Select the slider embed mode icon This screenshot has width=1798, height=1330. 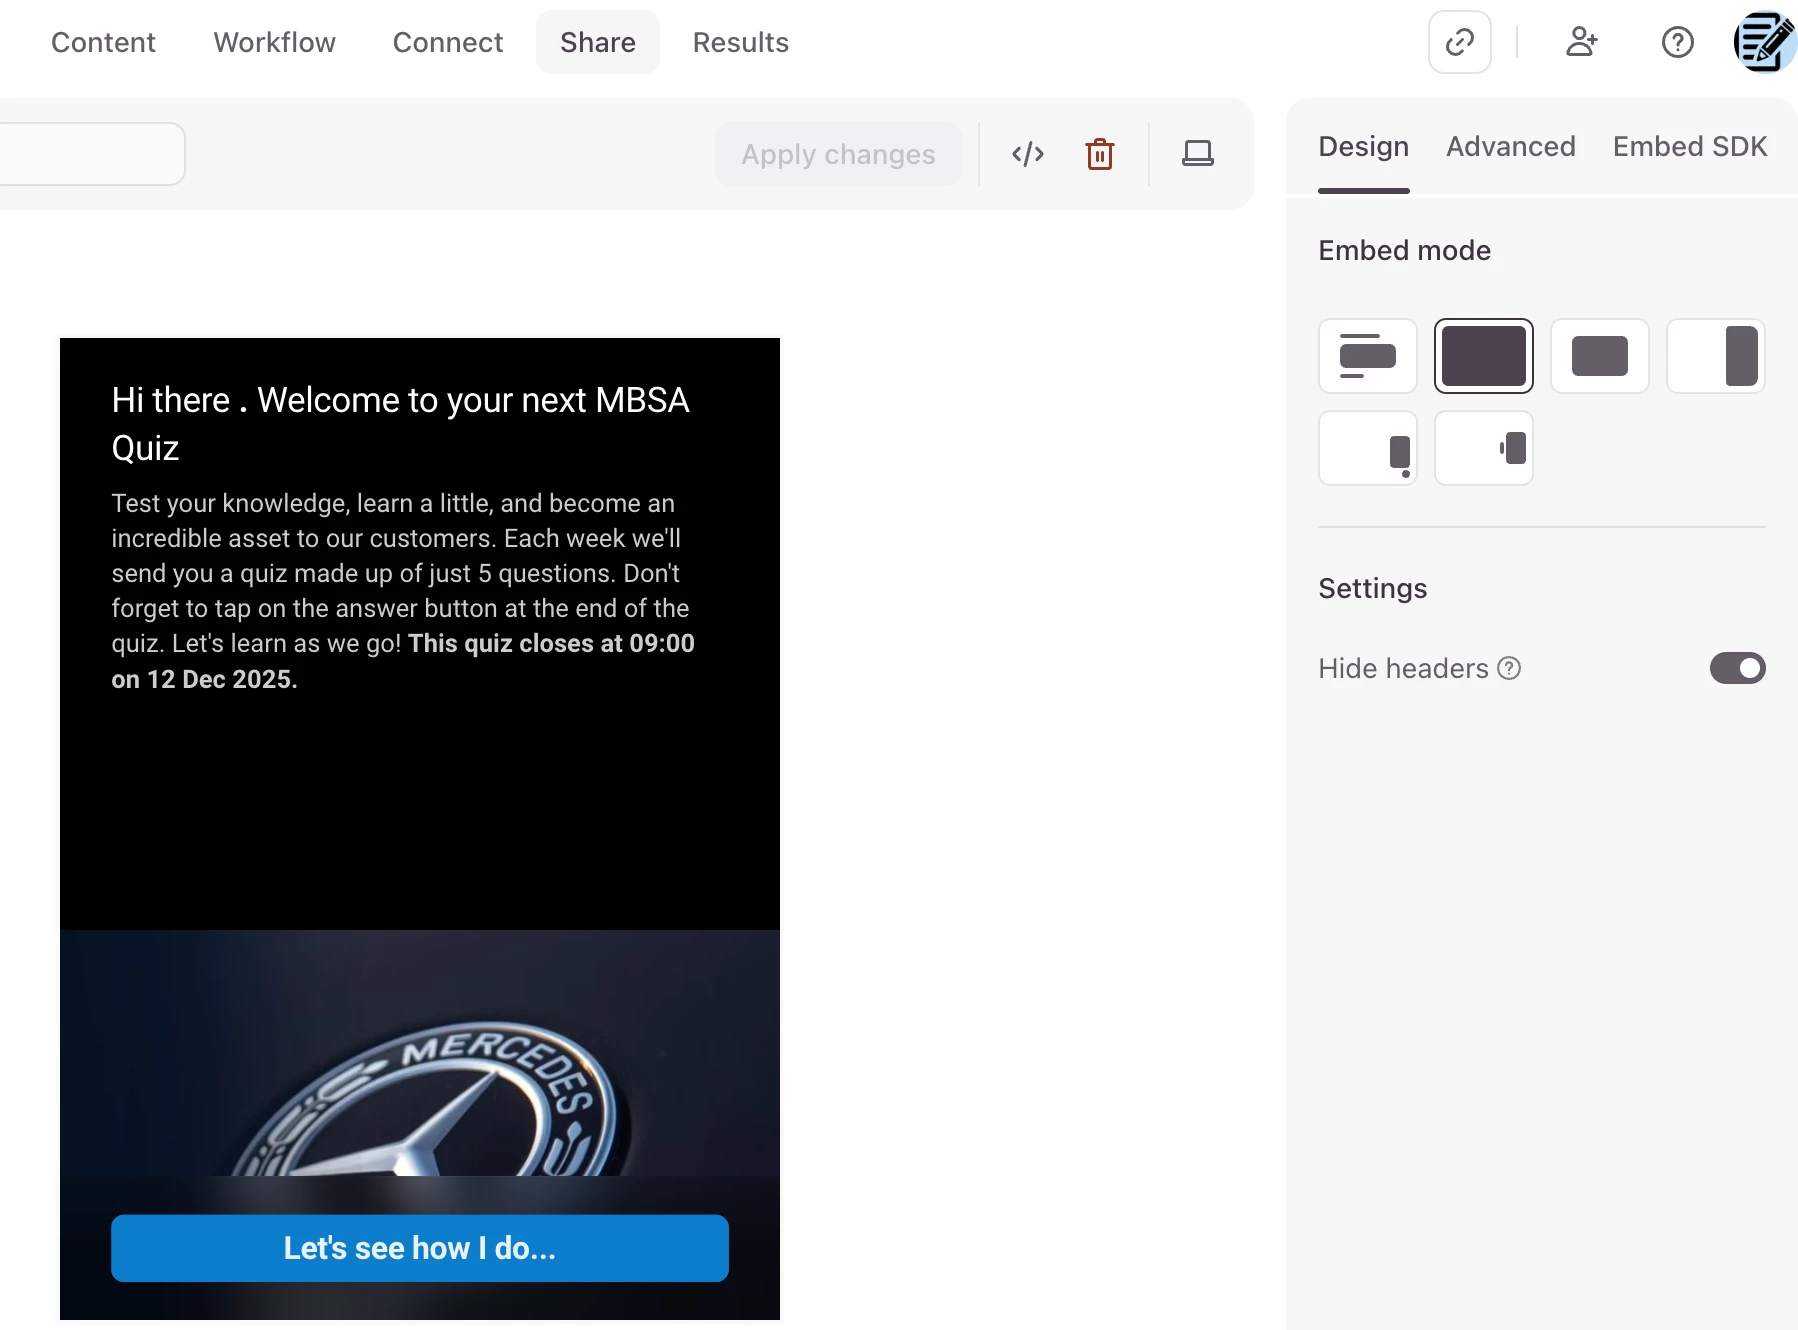coord(1715,356)
